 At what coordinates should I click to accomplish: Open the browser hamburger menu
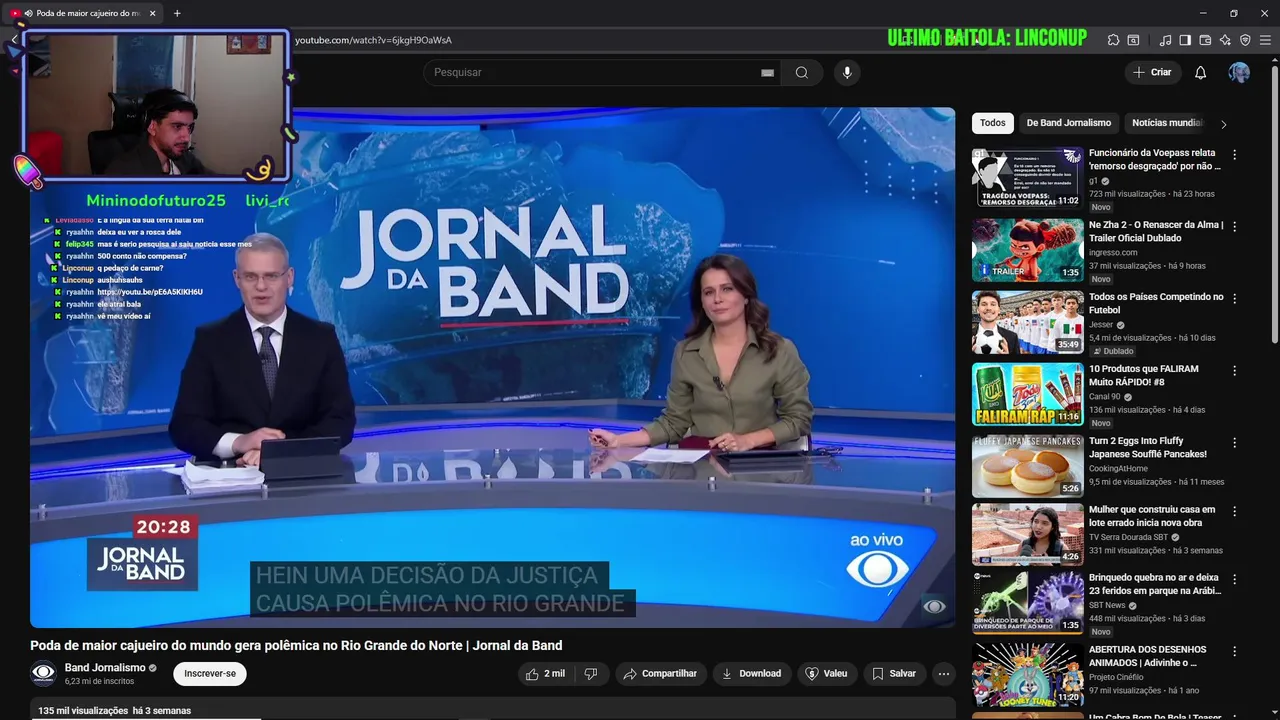click(x=1265, y=40)
